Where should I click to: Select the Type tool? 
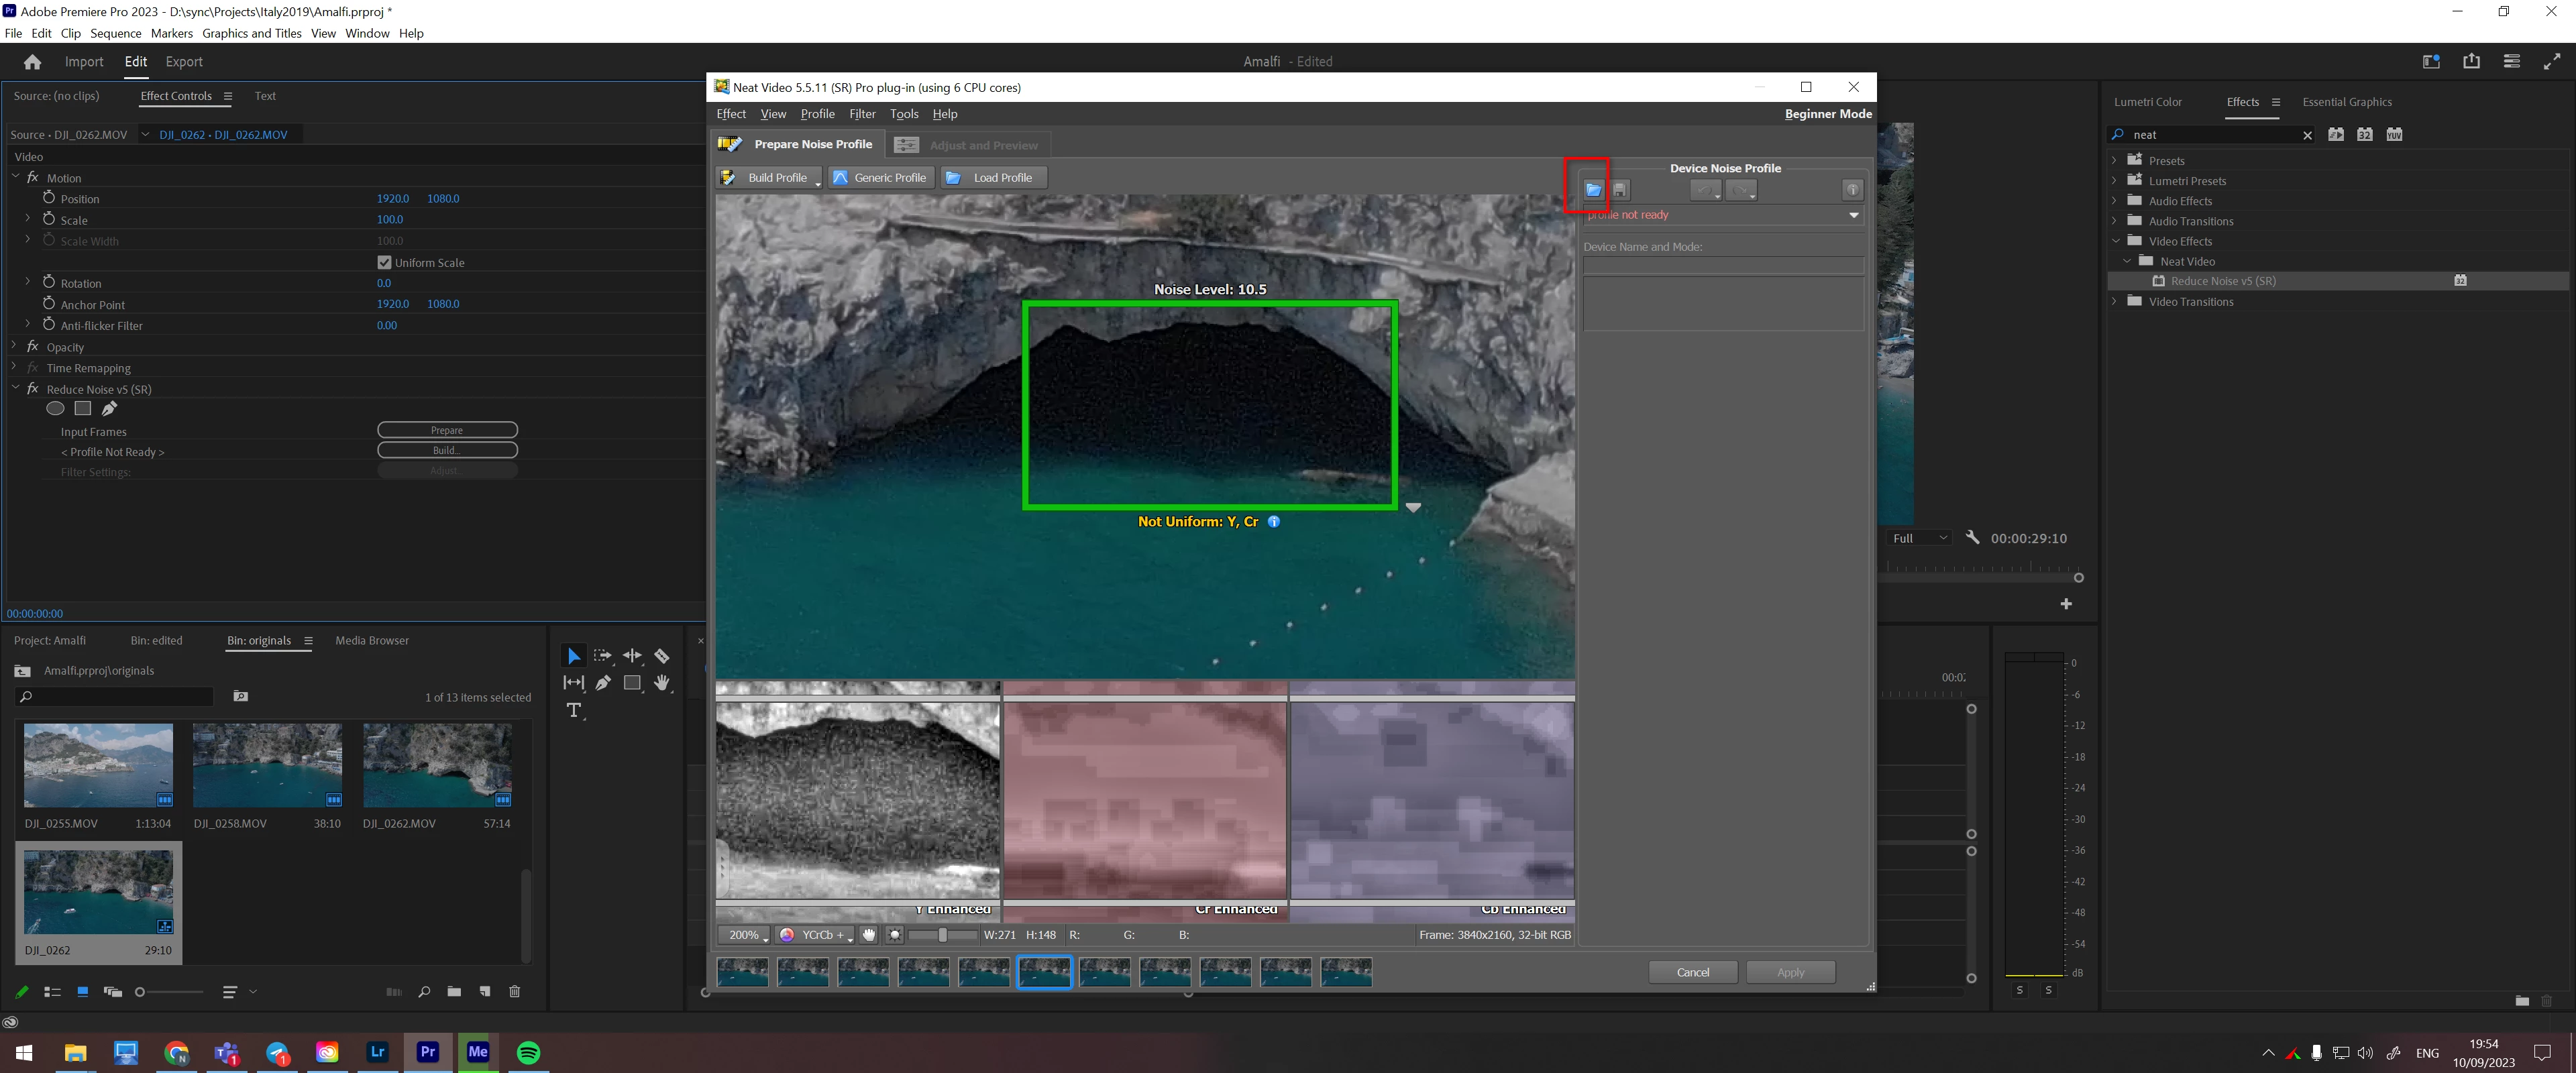(x=573, y=710)
